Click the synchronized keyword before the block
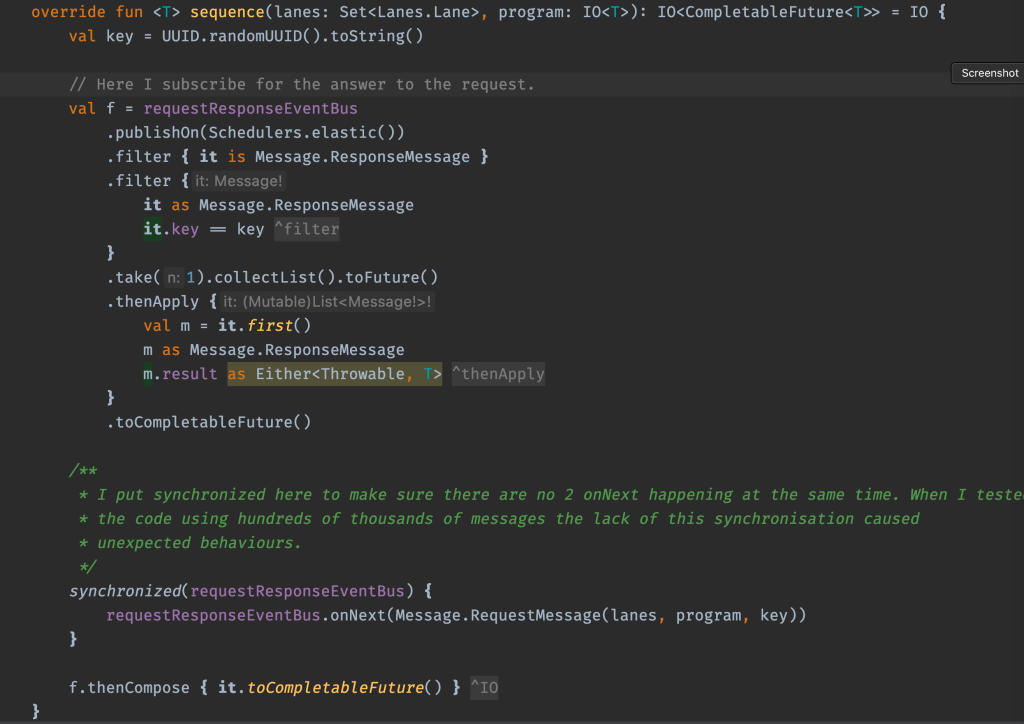Viewport: 1024px width, 724px height. 125,591
